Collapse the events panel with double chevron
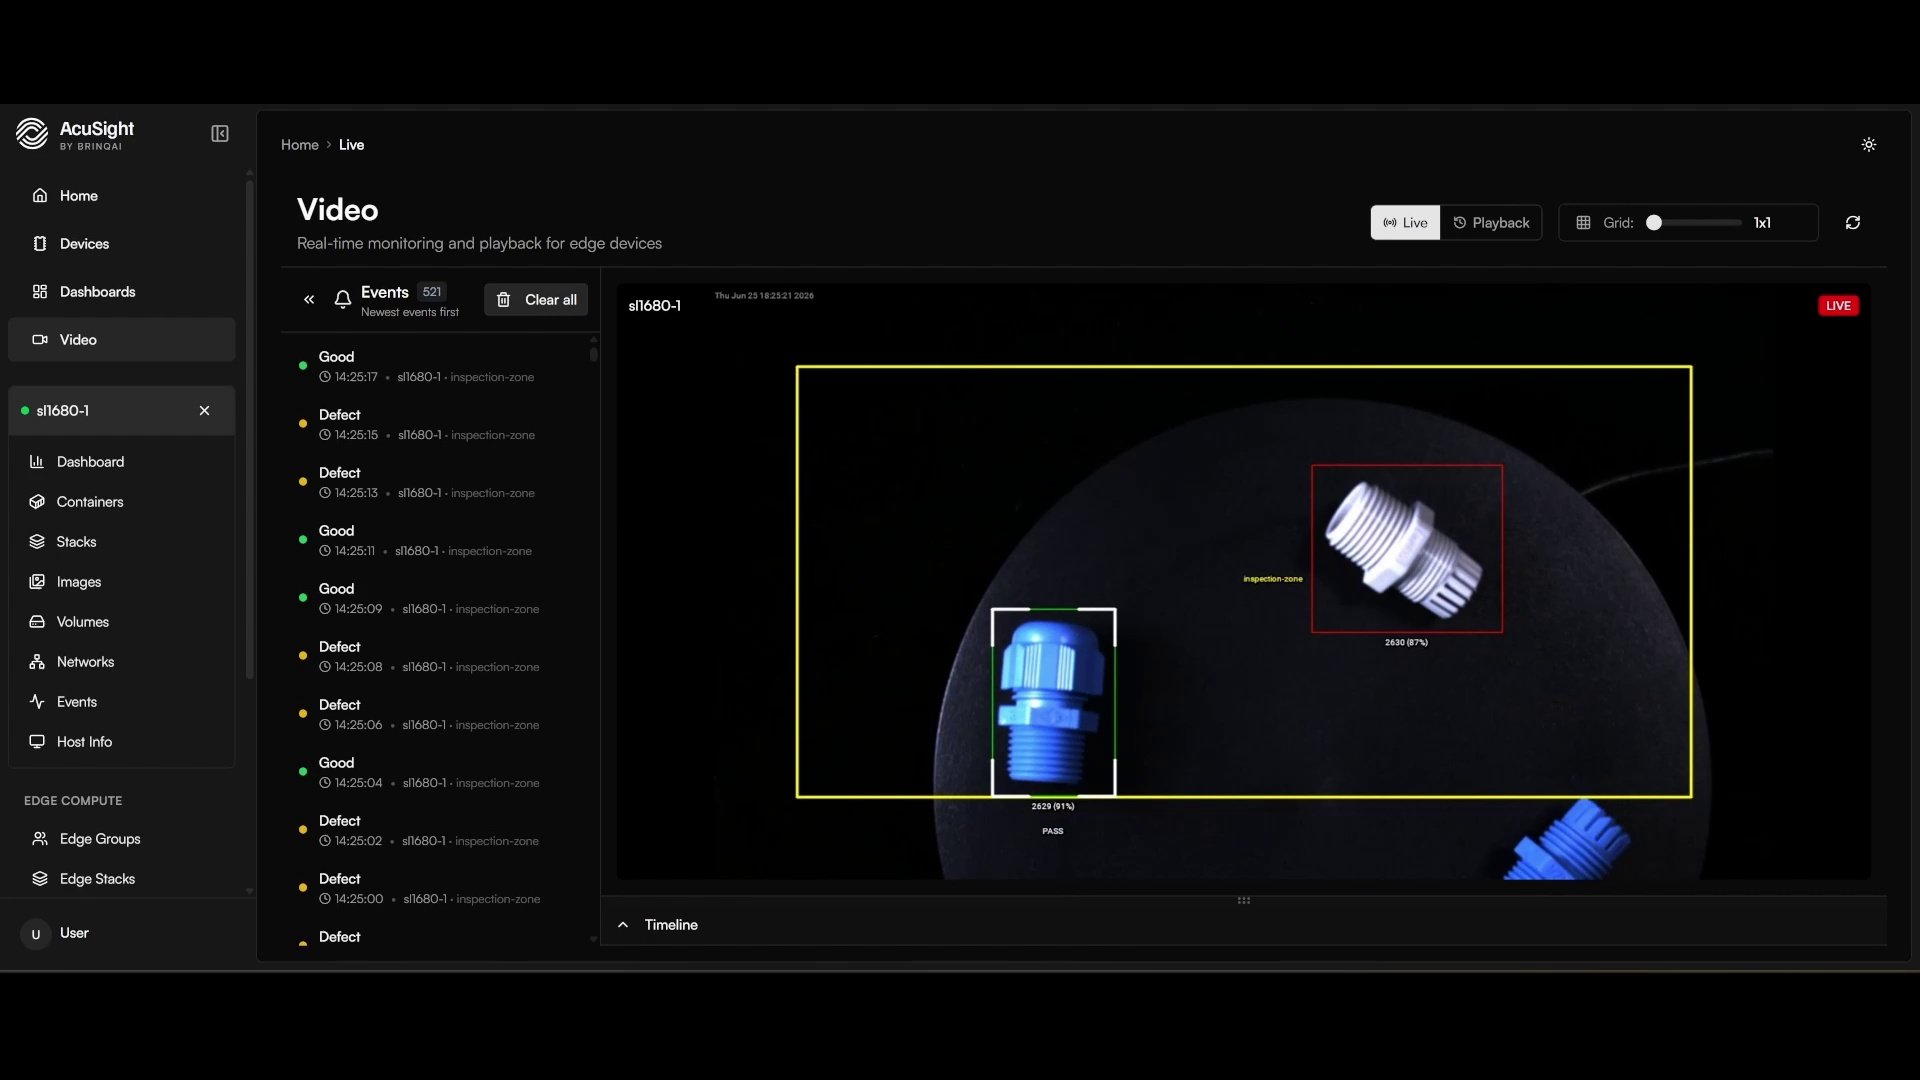The height and width of the screenshot is (1080, 1920). (x=309, y=299)
